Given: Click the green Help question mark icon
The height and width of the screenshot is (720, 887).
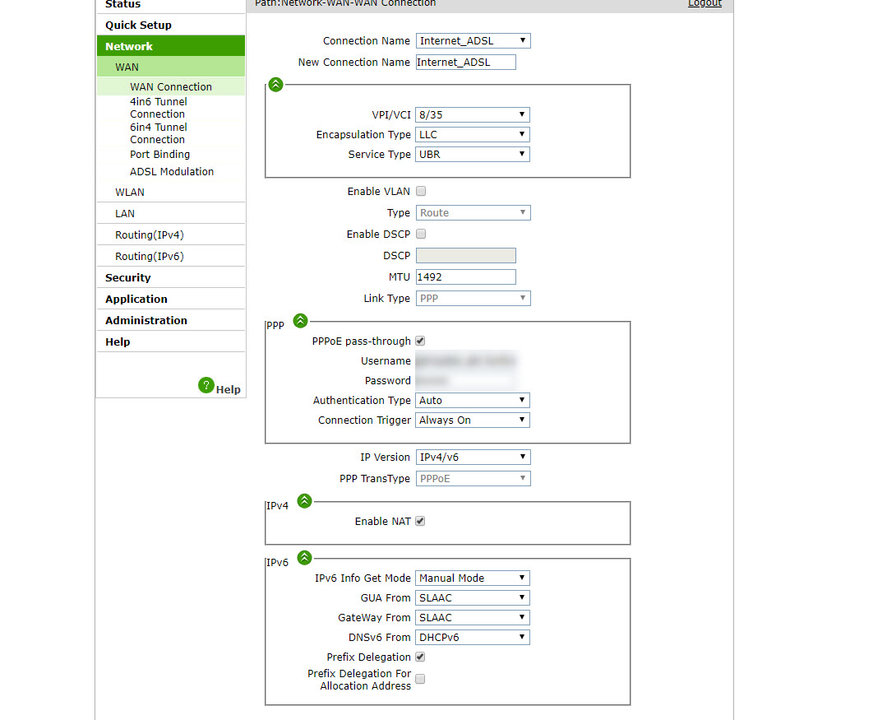Looking at the screenshot, I should 206,385.
